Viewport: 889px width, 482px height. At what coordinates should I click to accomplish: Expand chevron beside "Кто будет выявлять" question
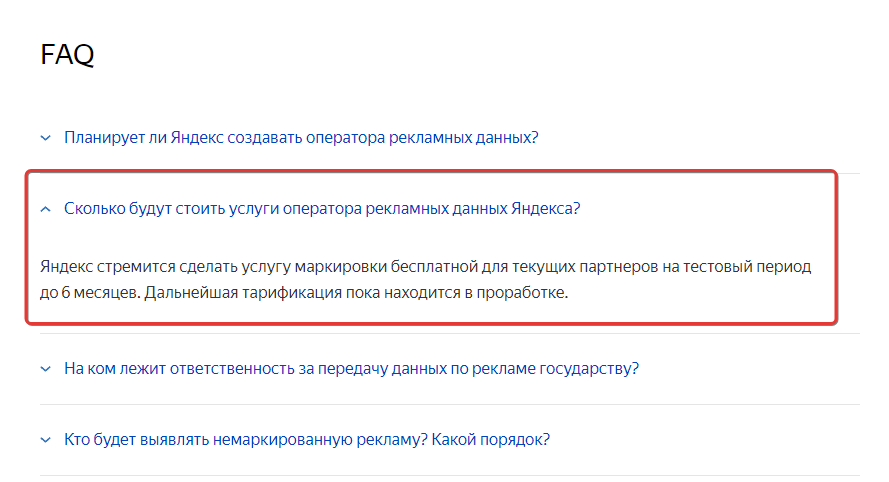point(46,439)
